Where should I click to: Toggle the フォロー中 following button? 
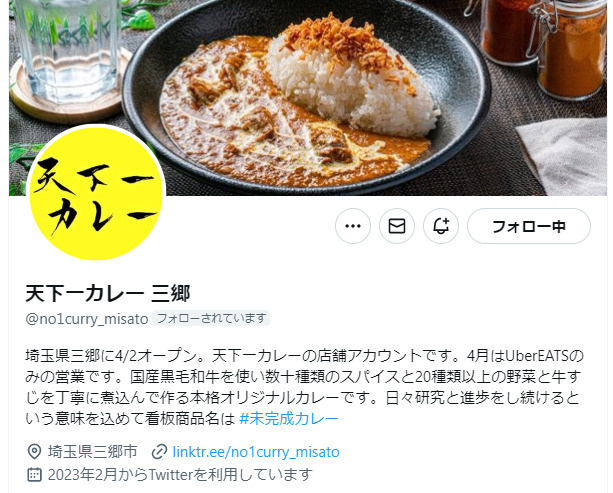(x=529, y=226)
